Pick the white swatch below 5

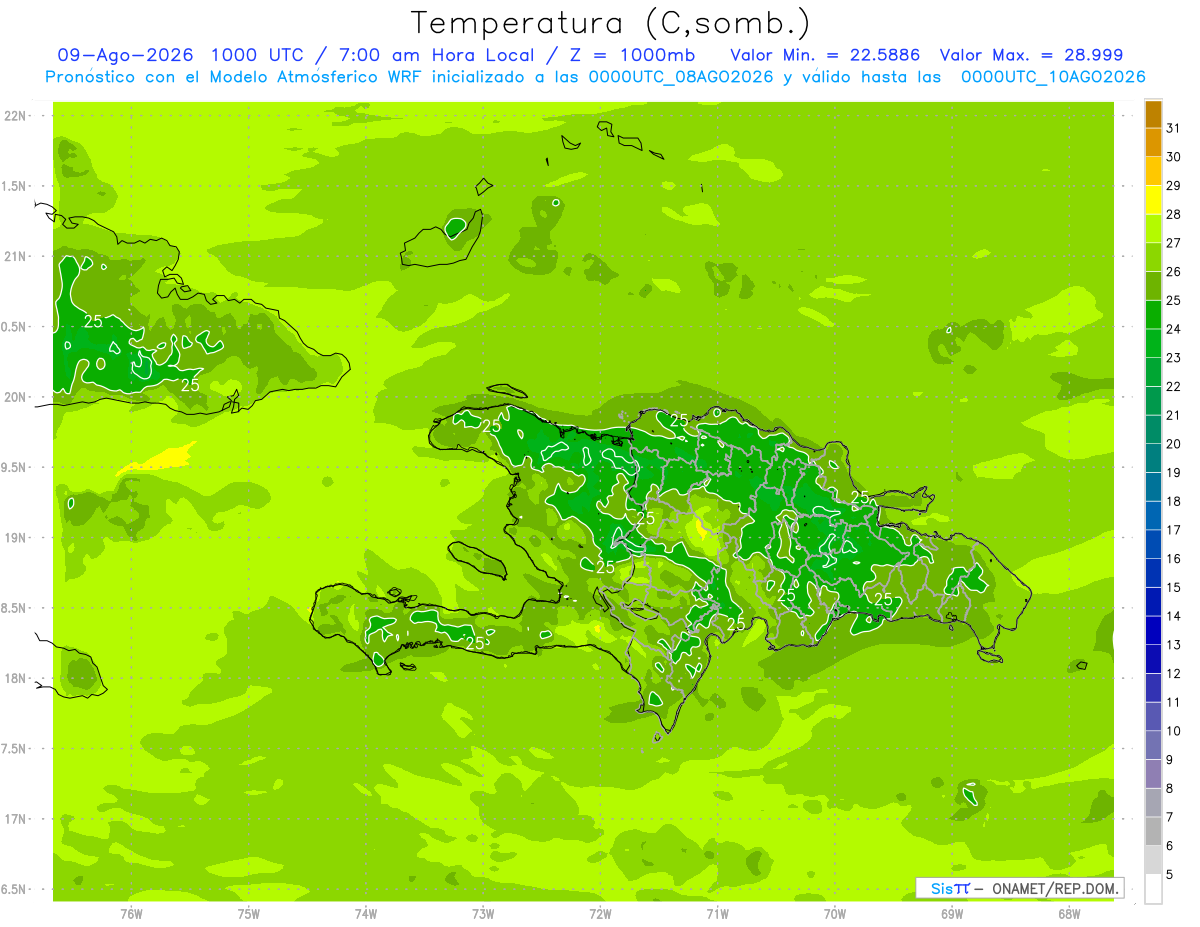(1154, 888)
